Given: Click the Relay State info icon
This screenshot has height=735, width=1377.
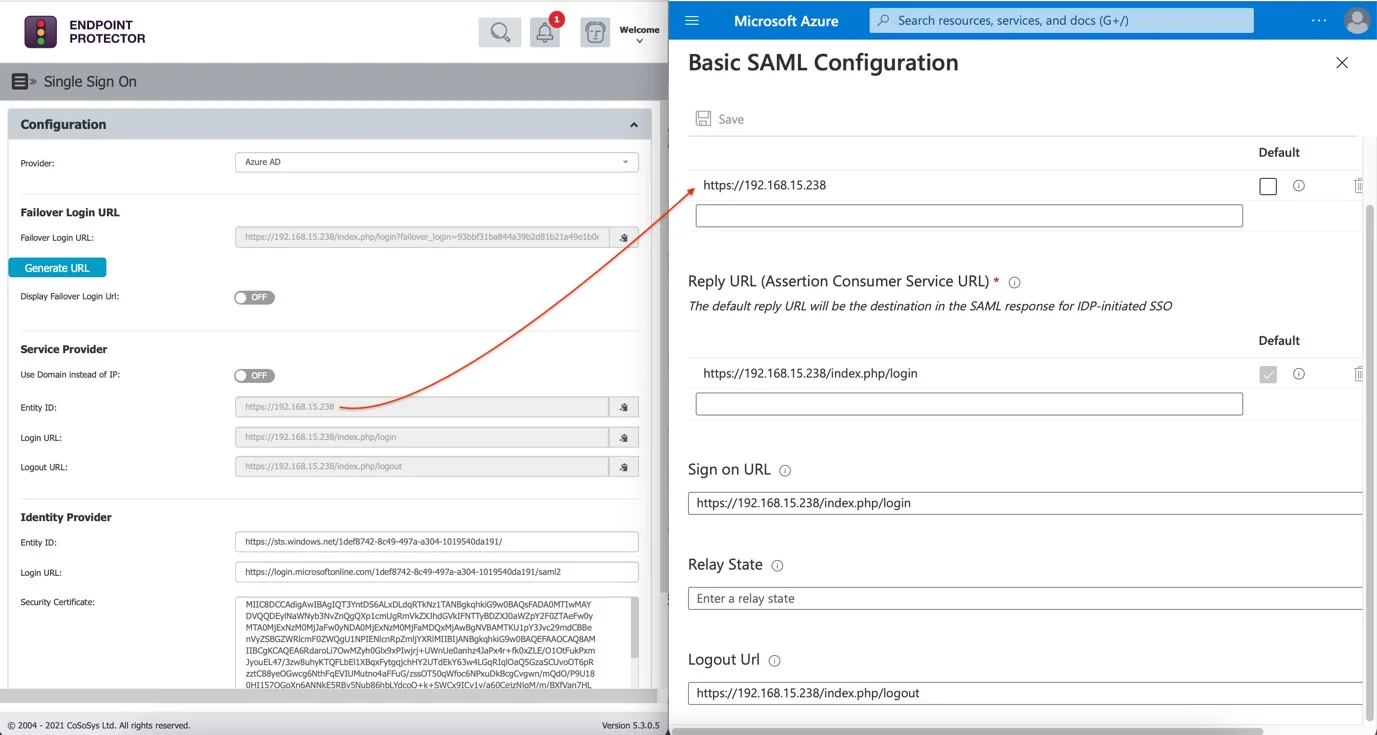Looking at the screenshot, I should coord(777,566).
